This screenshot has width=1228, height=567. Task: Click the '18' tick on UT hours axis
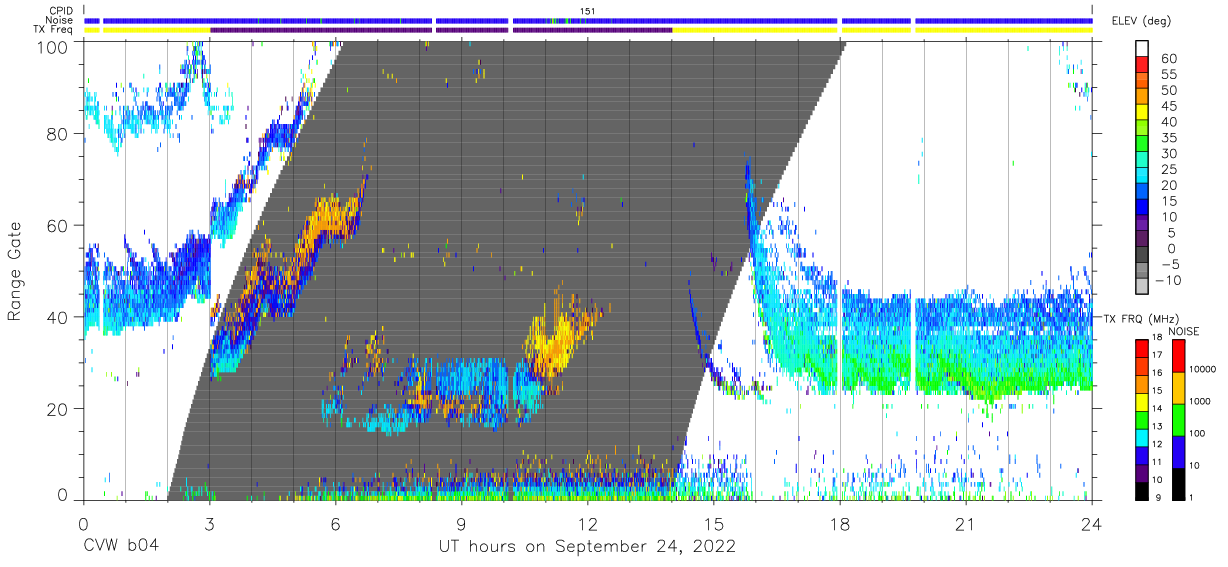[x=839, y=524]
